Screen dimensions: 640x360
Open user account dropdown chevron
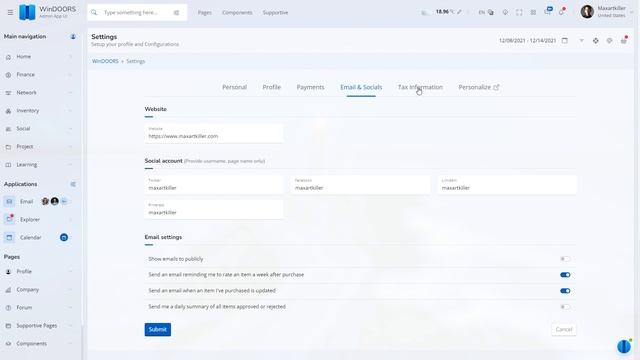point(632,12)
